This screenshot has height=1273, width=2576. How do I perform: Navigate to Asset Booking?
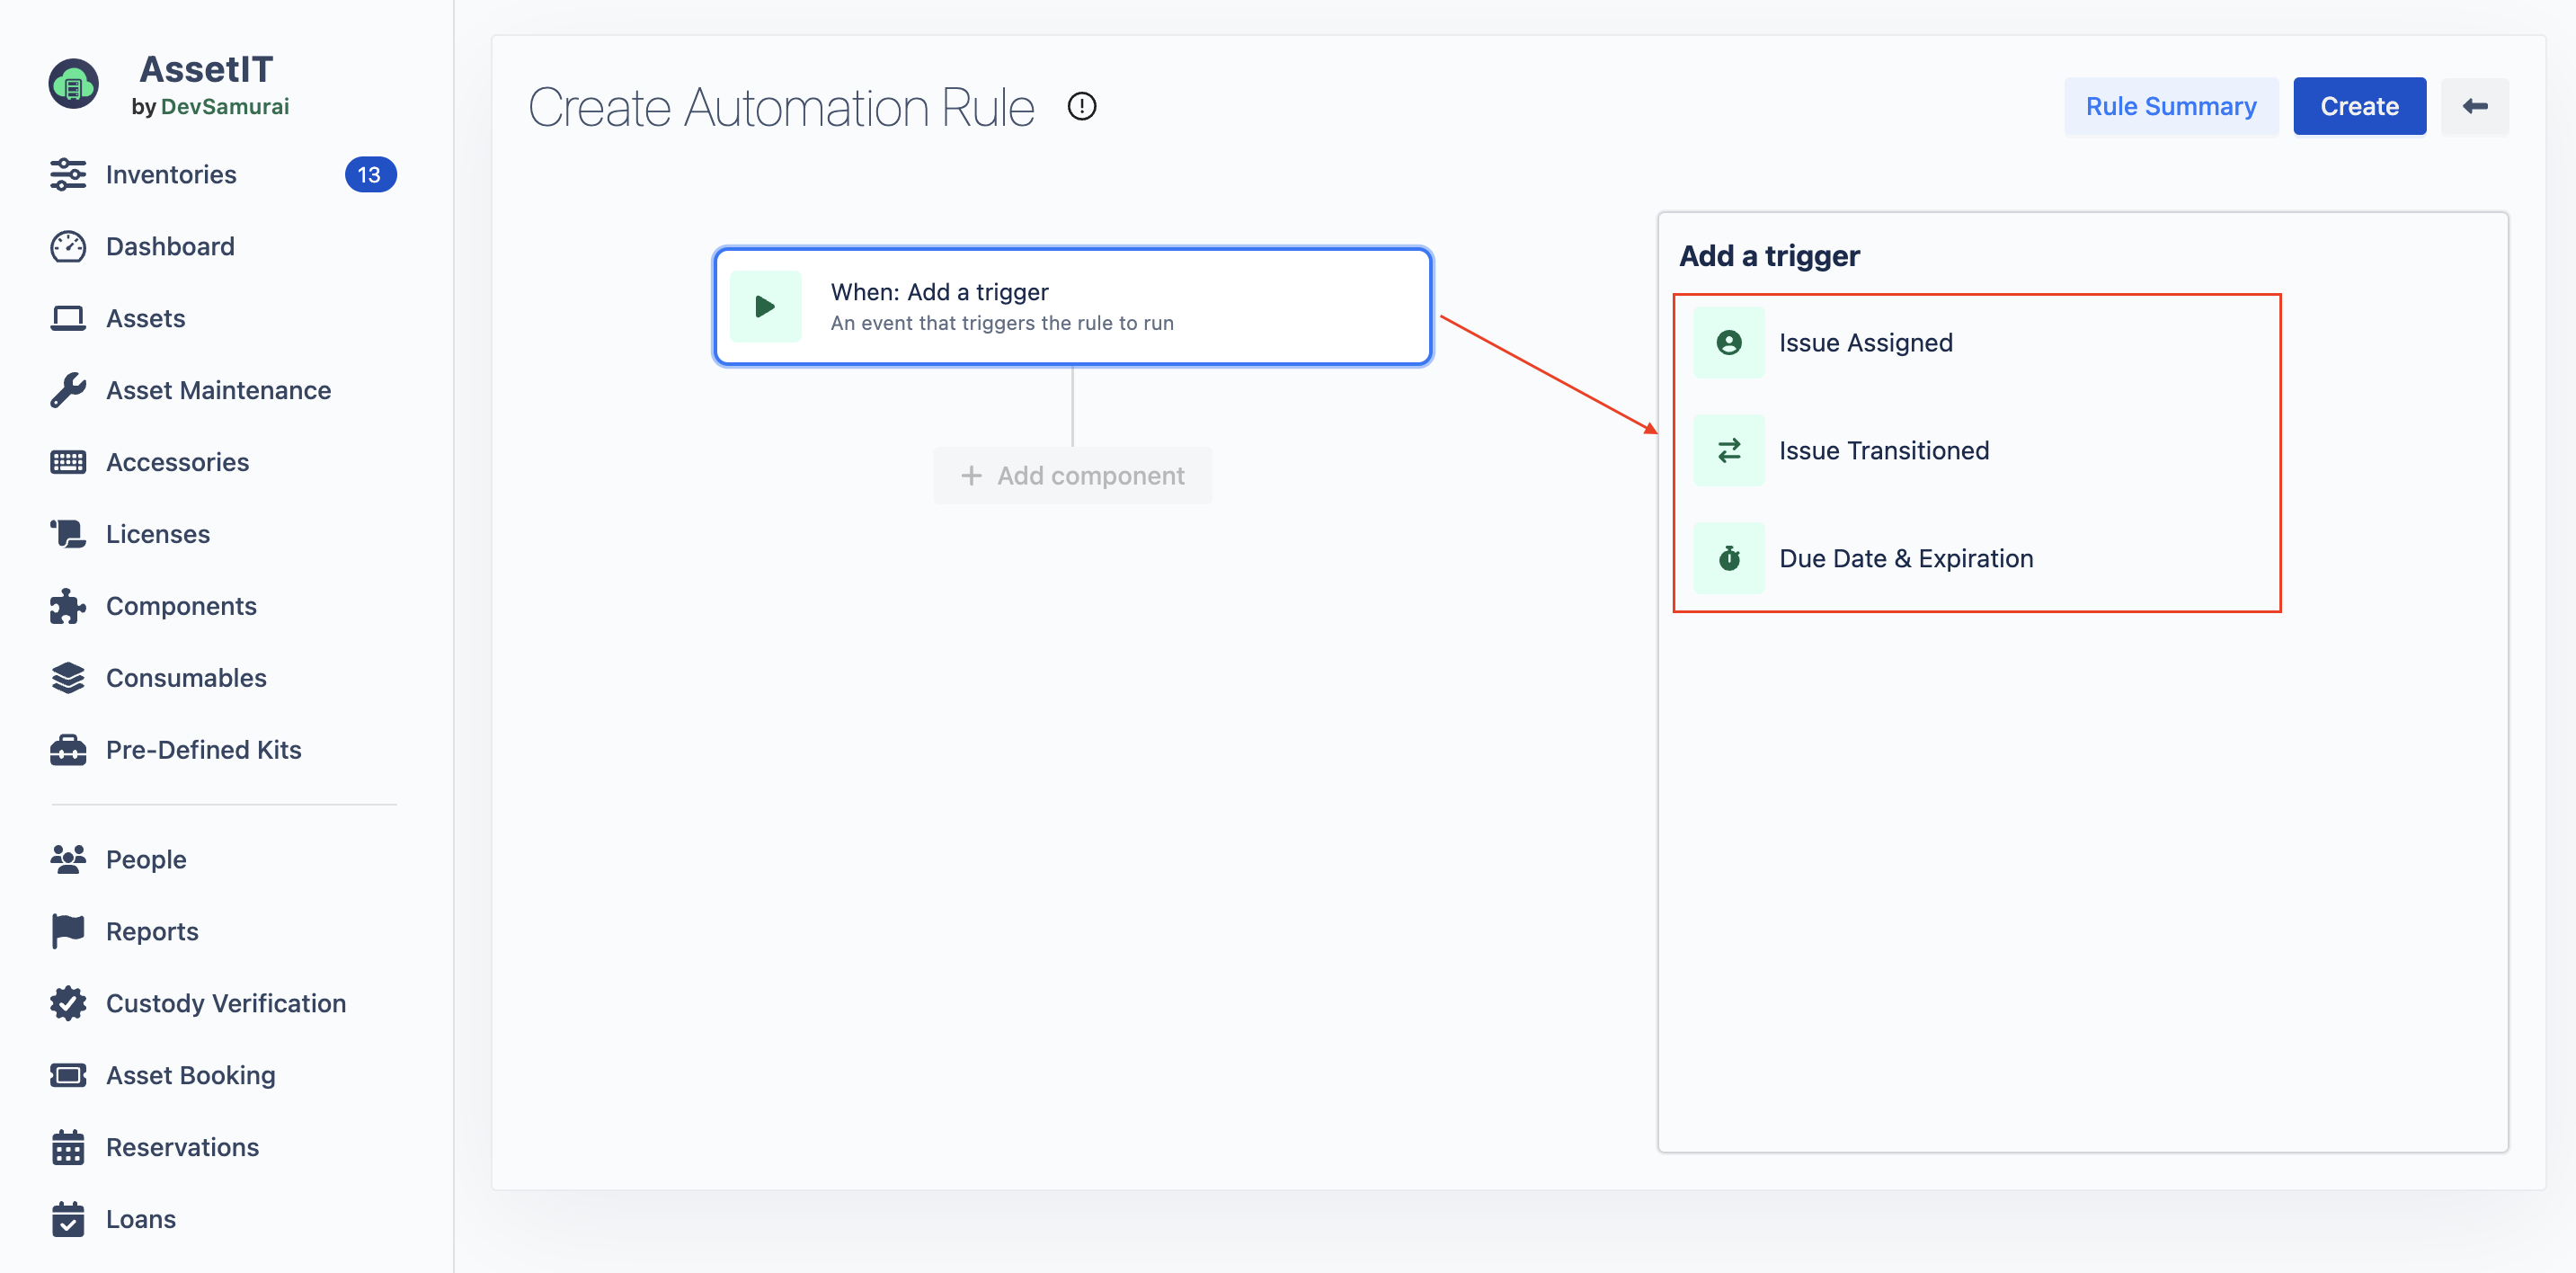[x=190, y=1075]
